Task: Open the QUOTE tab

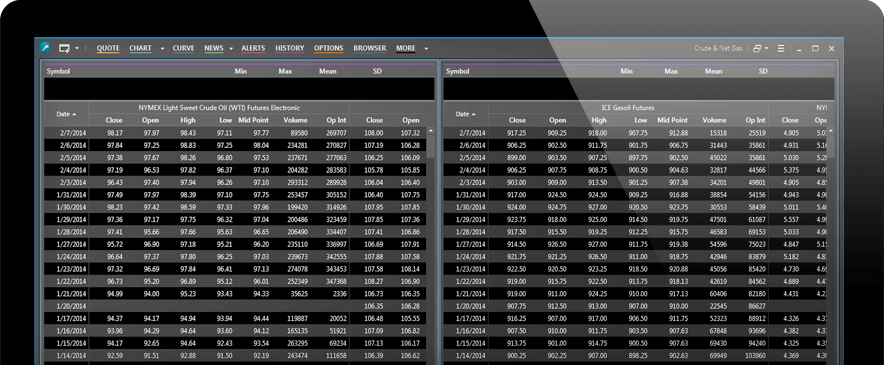Action: coord(108,49)
